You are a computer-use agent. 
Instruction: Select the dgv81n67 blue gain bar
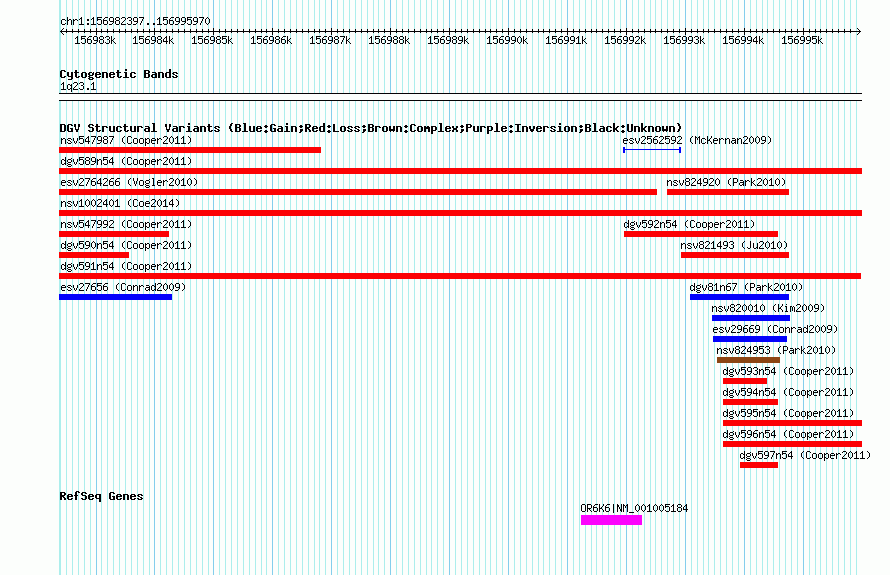pos(740,297)
